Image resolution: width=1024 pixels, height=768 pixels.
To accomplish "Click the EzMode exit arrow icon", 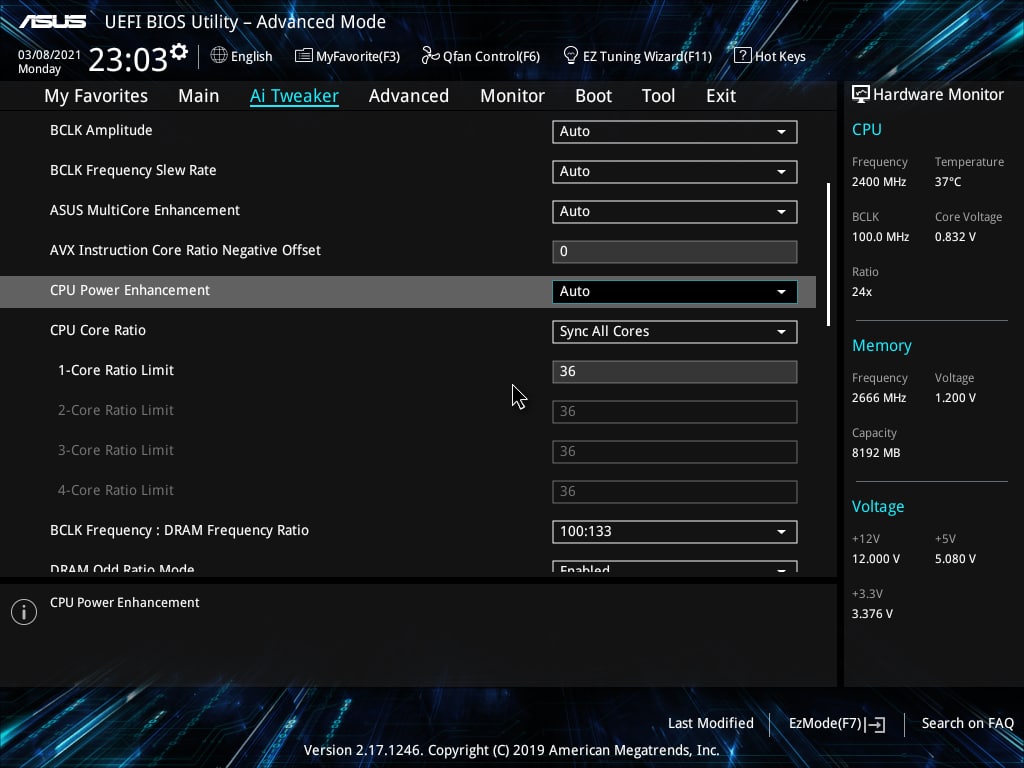I will coord(876,724).
